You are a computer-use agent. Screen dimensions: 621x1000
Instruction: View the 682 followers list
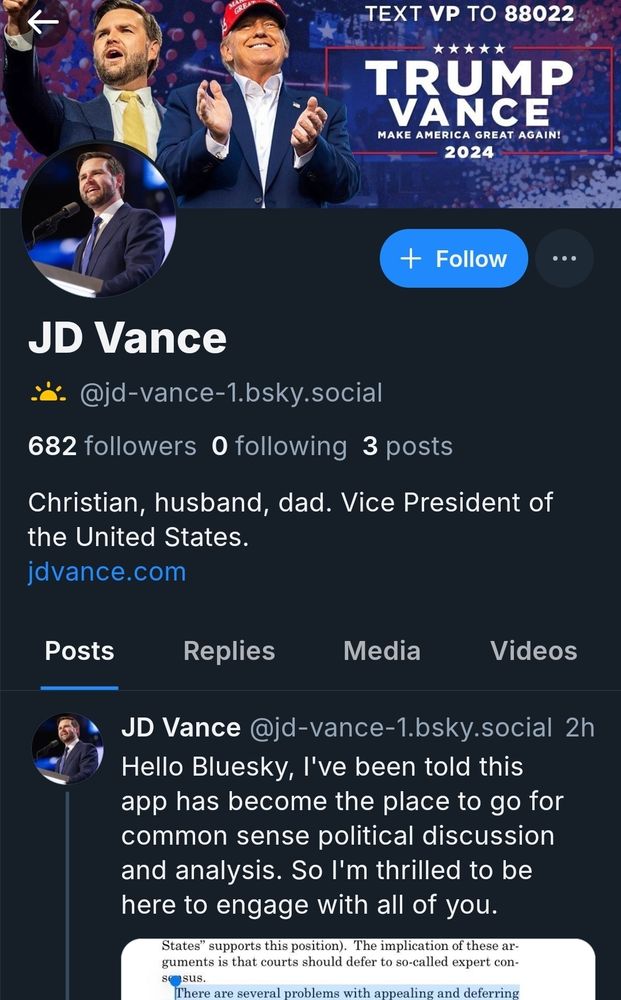(x=103, y=446)
